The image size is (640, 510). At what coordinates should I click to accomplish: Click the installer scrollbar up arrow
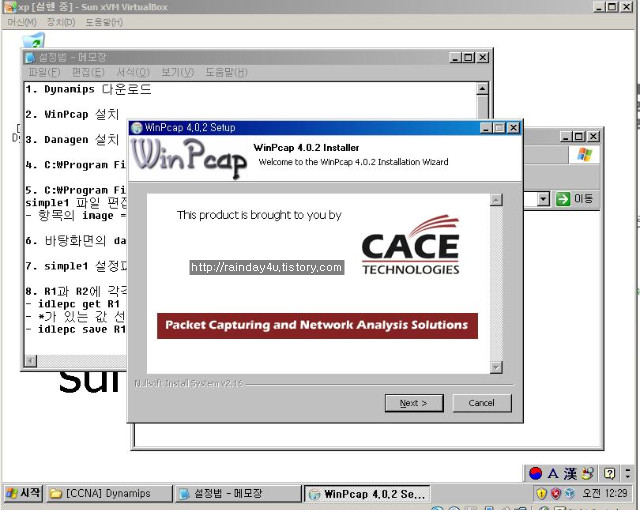496,200
